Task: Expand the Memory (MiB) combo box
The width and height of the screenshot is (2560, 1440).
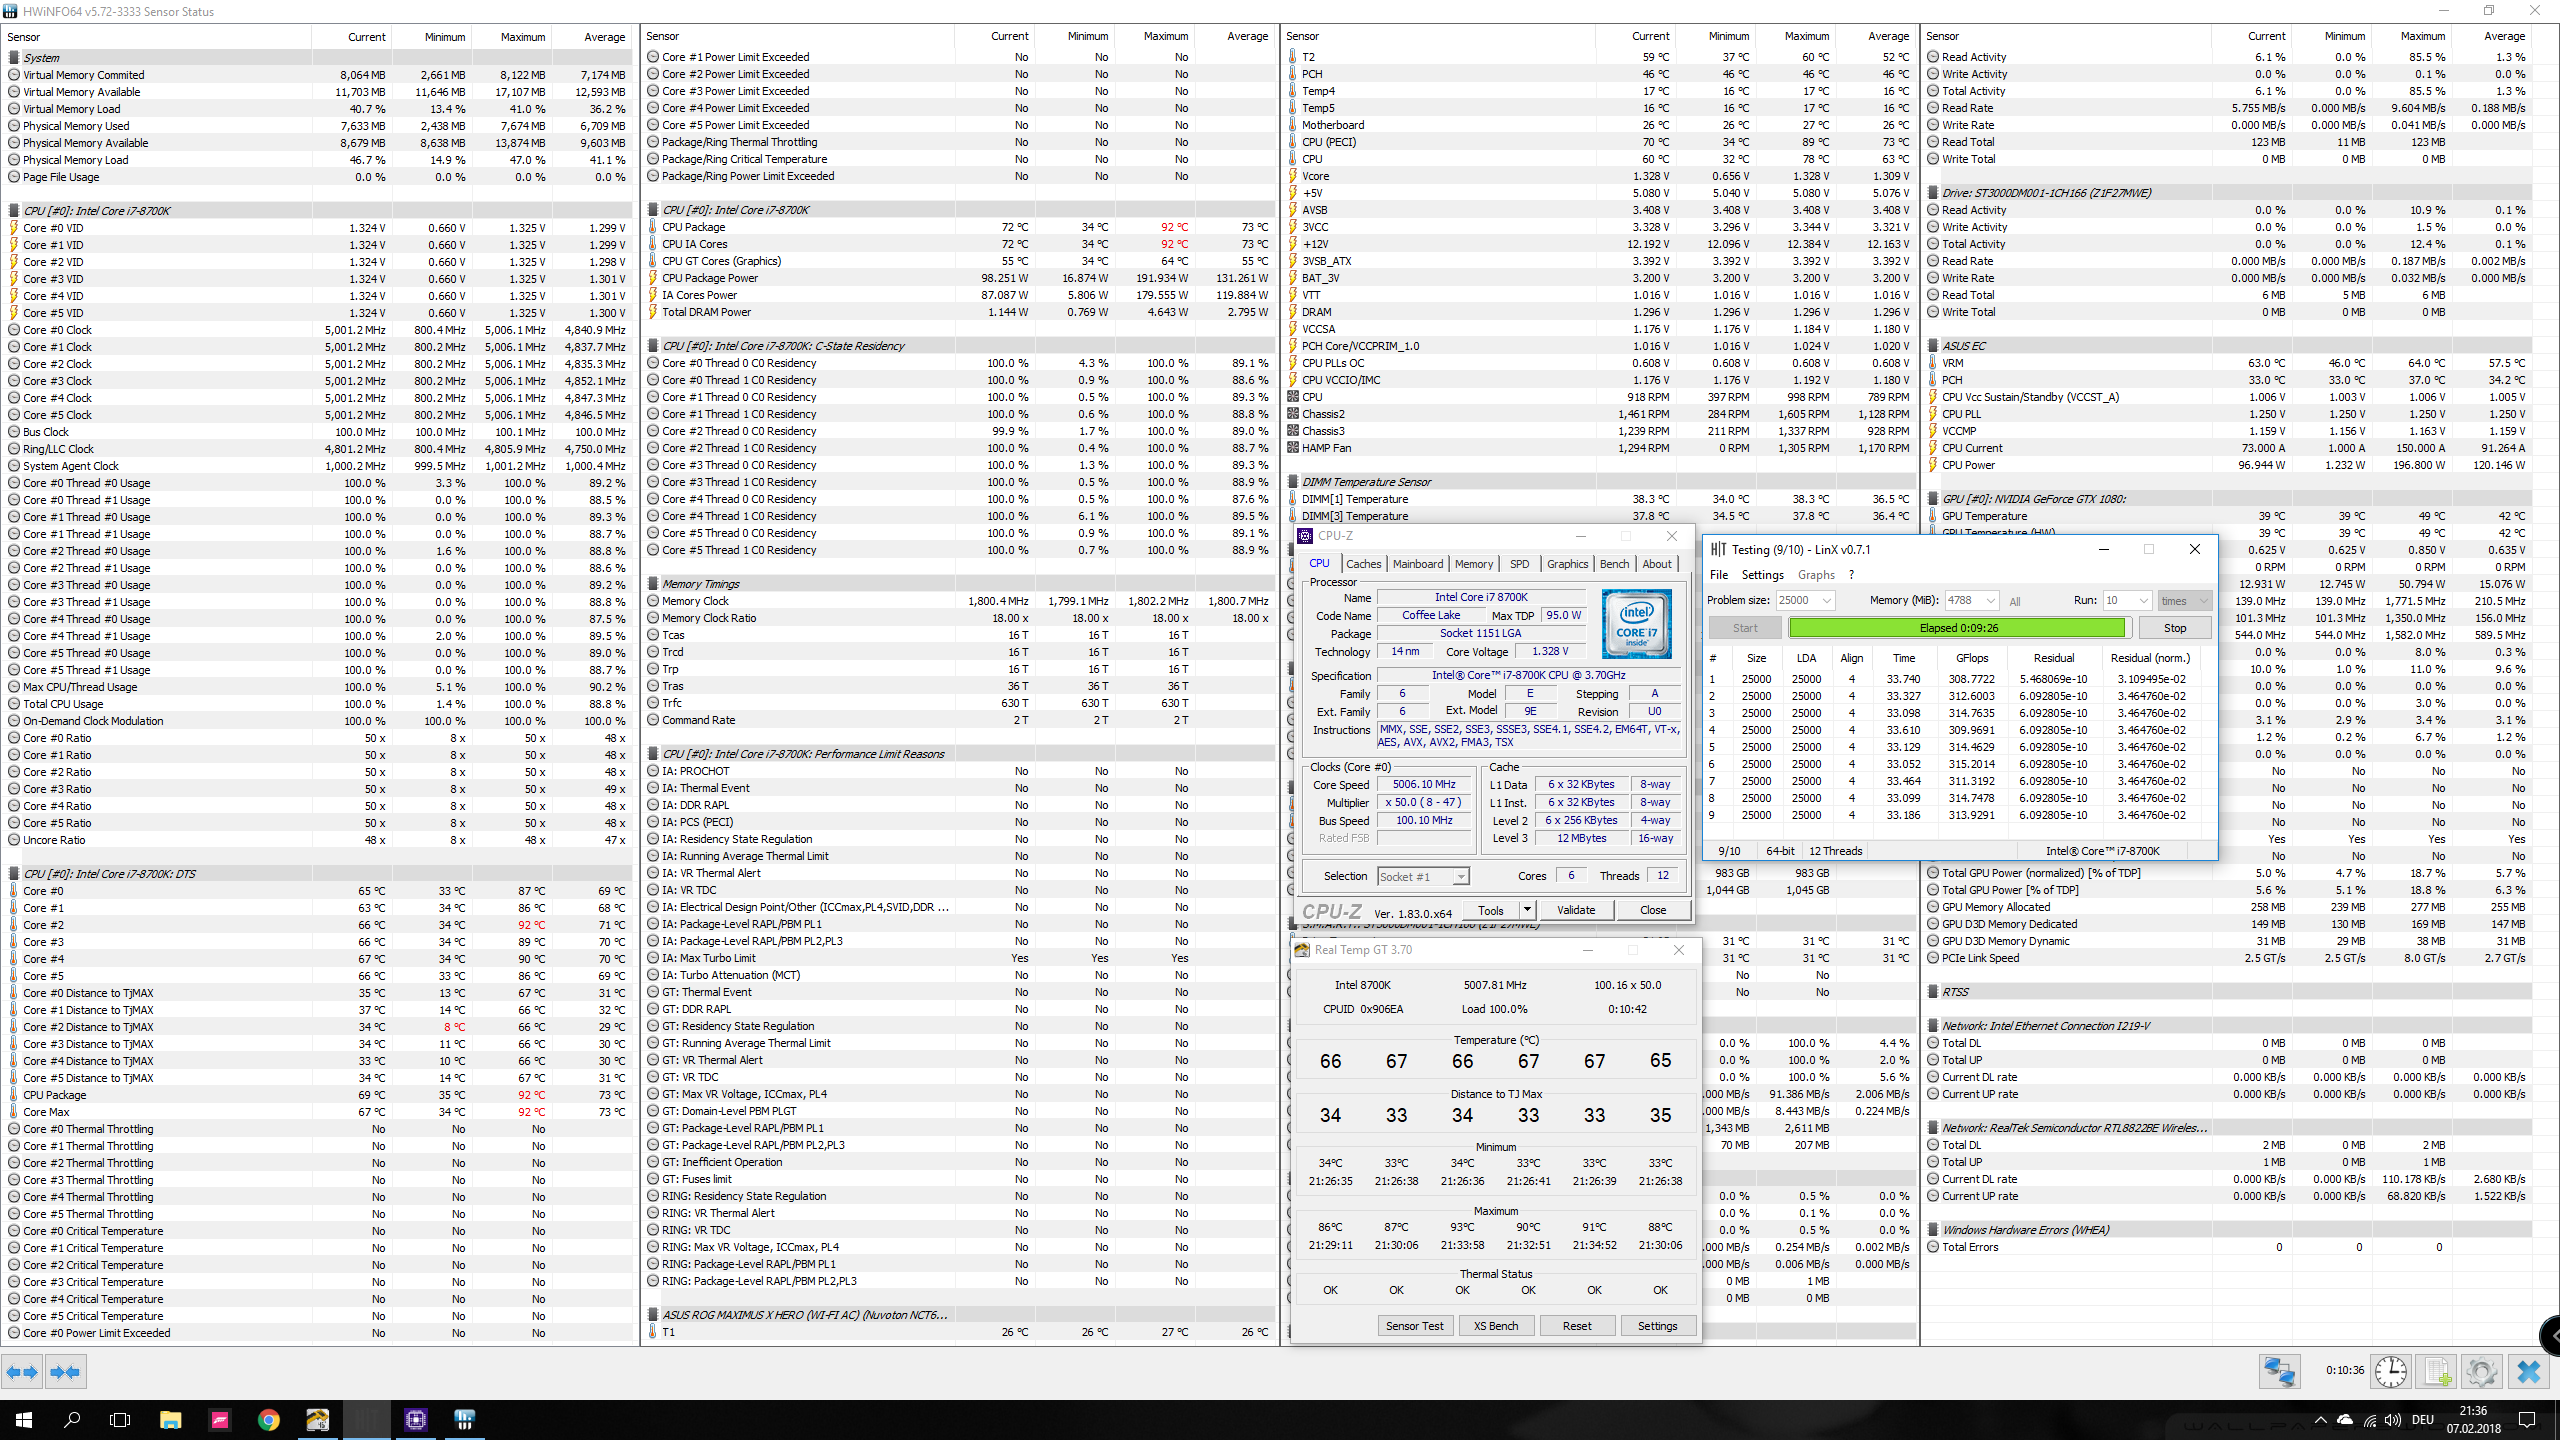Action: [1990, 600]
